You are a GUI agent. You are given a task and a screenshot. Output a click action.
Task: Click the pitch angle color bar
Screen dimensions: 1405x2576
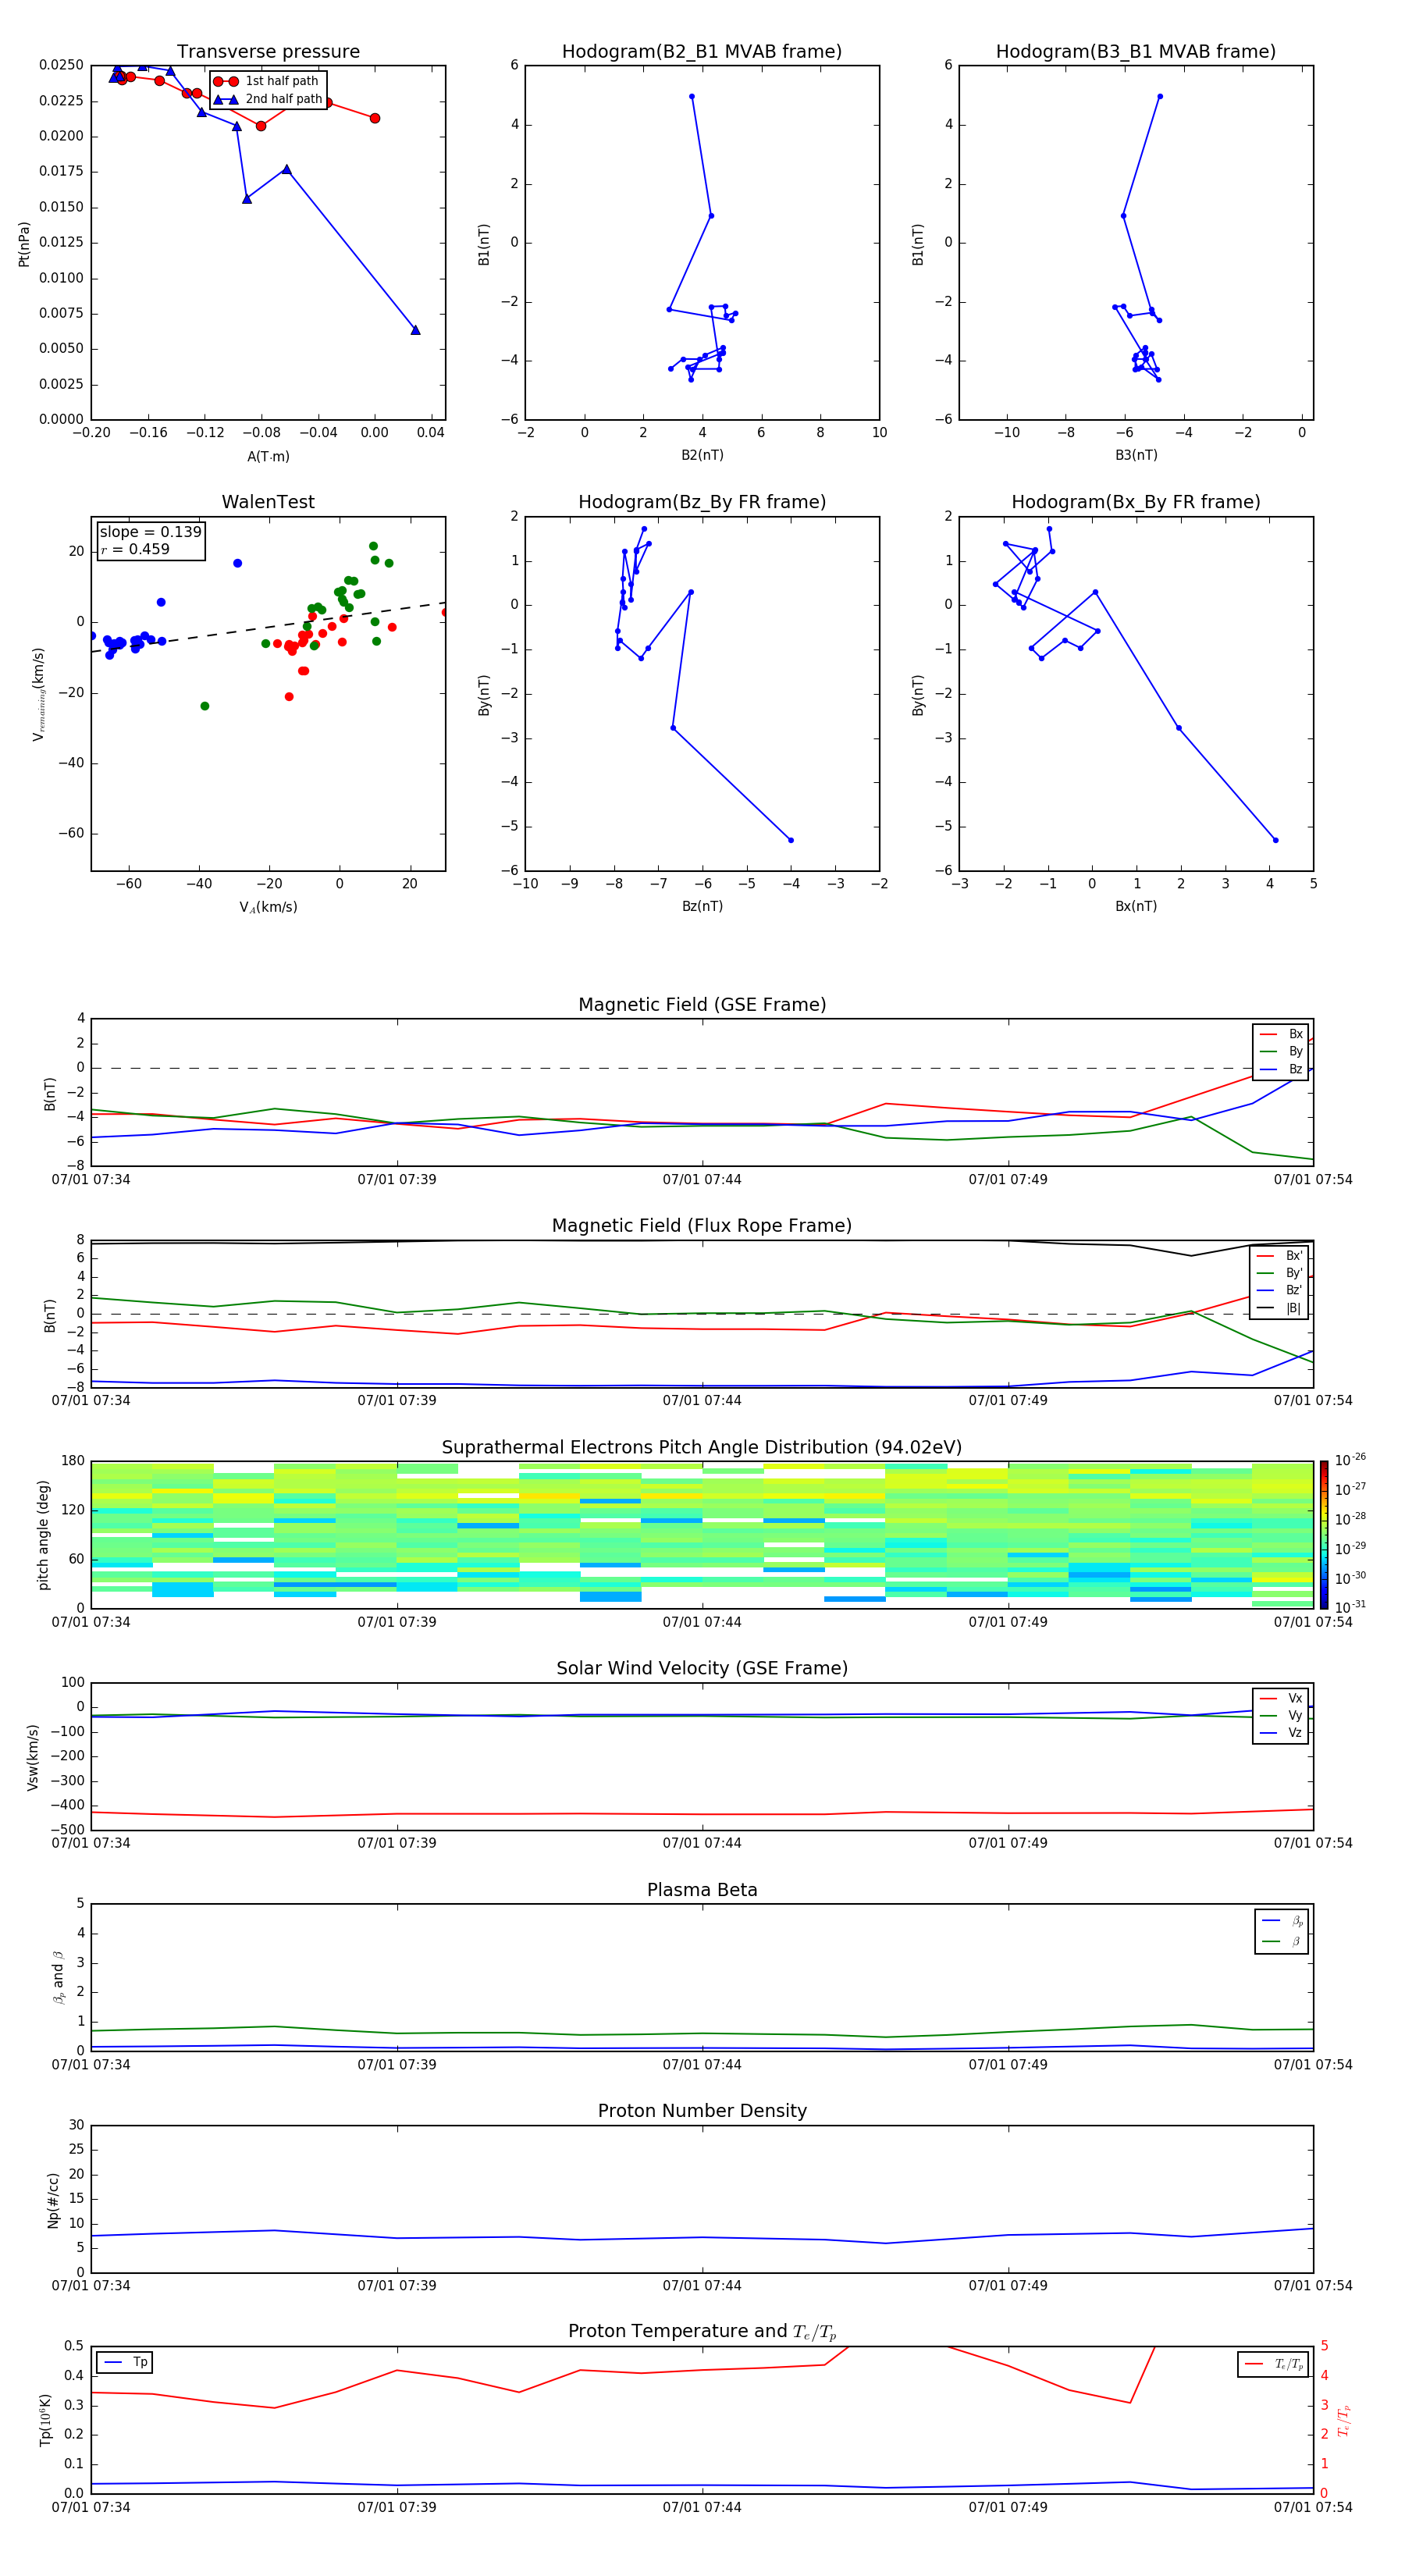click(1324, 1535)
